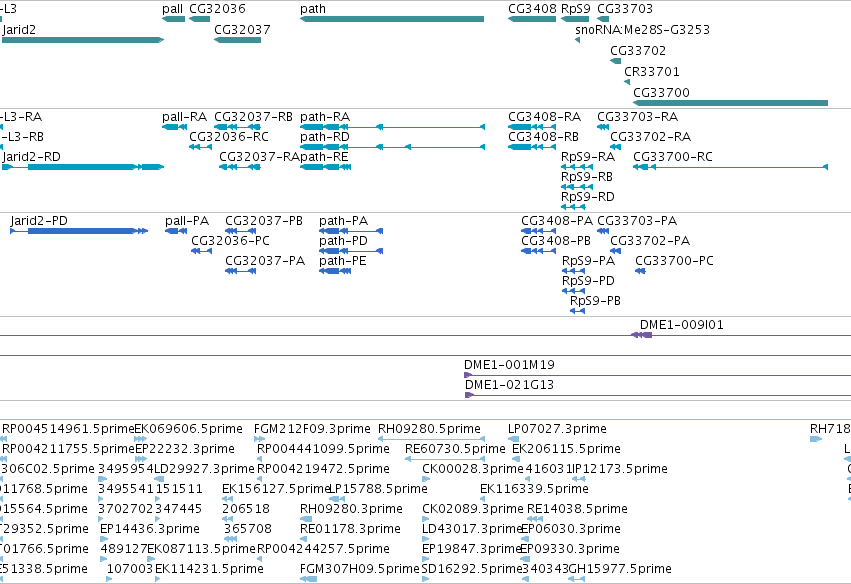Click the CG32037-PB protein label
Image resolution: width=851 pixels, height=584 pixels.
click(x=264, y=221)
